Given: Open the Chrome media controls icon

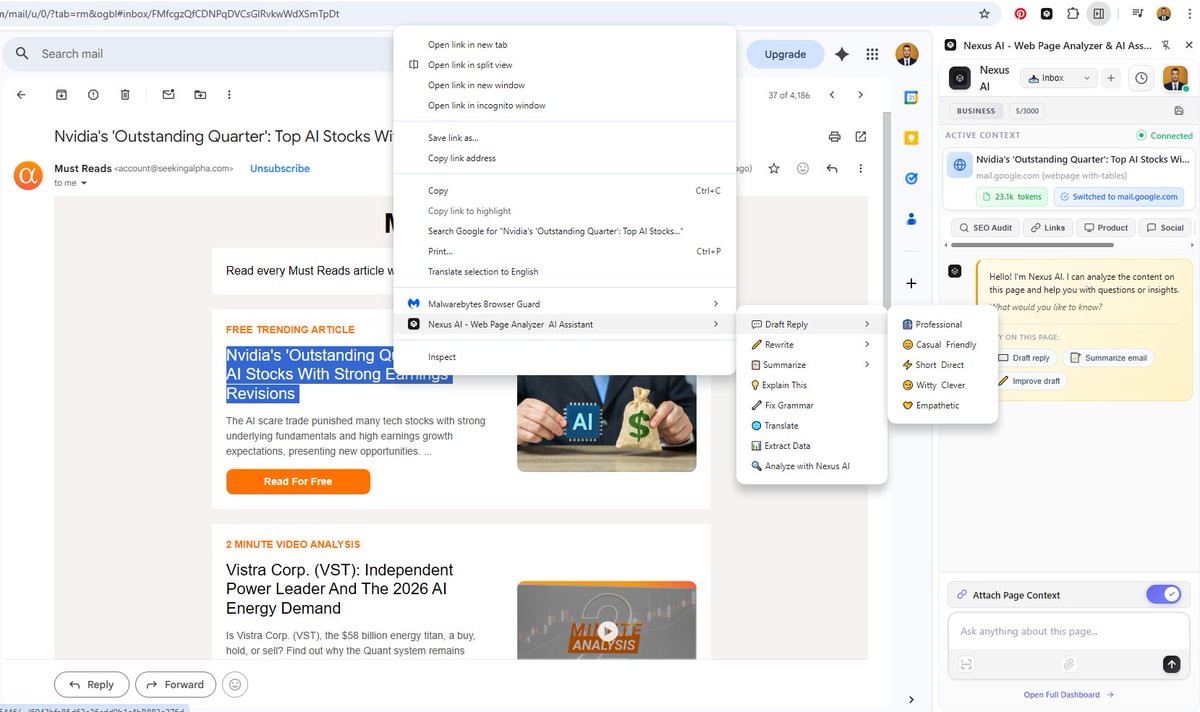Looking at the screenshot, I should pyautogui.click(x=1138, y=14).
